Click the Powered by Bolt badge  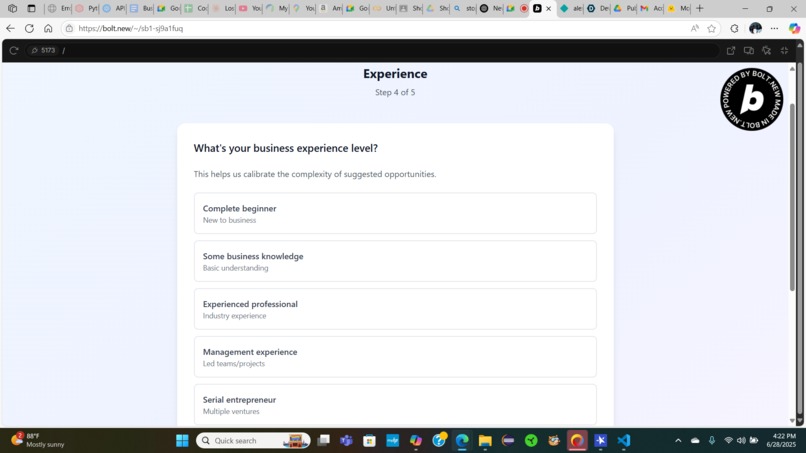tap(752, 99)
